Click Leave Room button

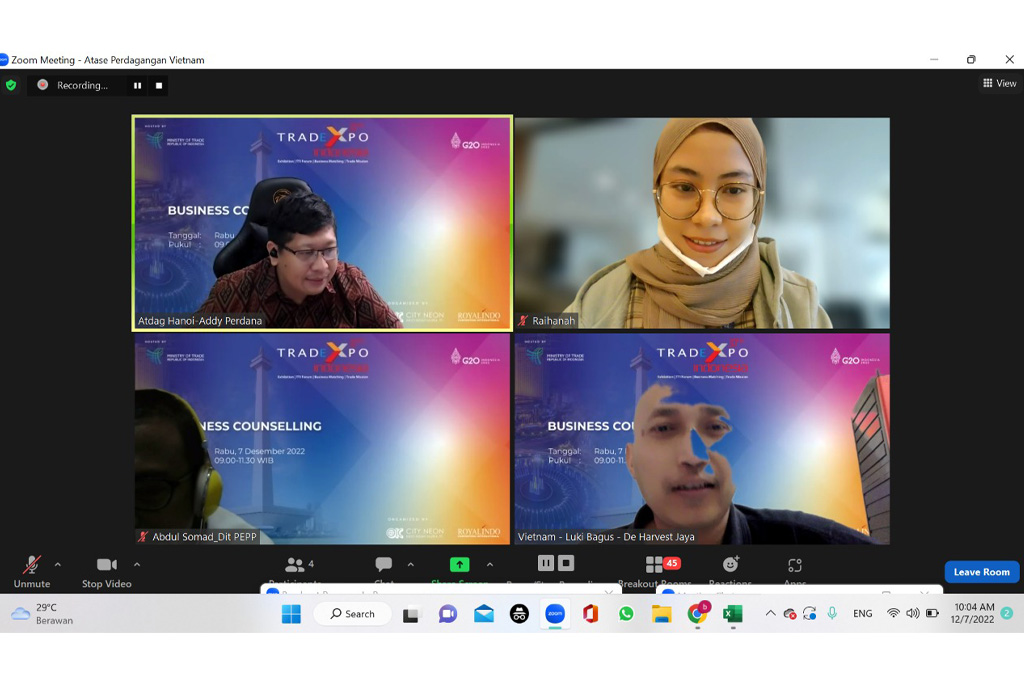coord(981,572)
